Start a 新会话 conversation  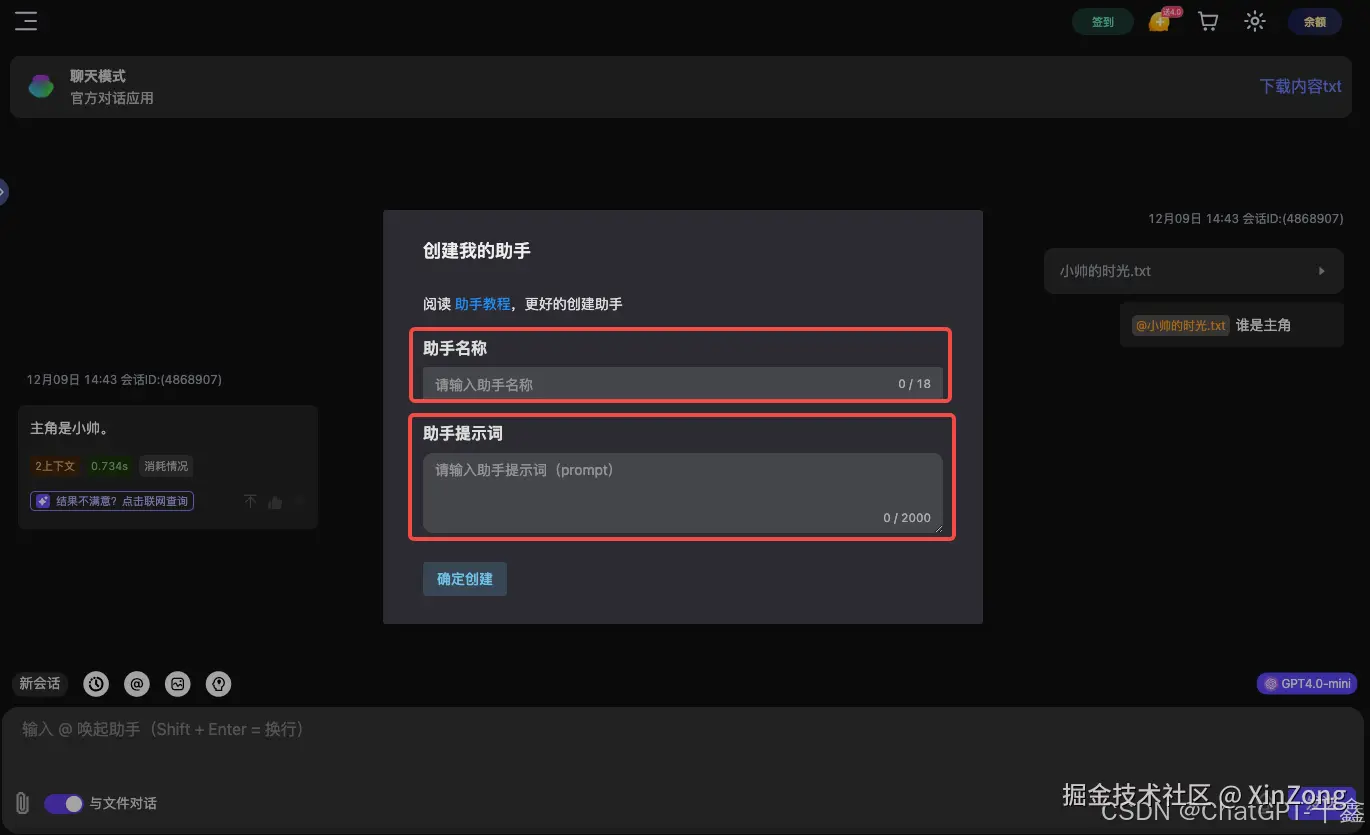pyautogui.click(x=39, y=684)
